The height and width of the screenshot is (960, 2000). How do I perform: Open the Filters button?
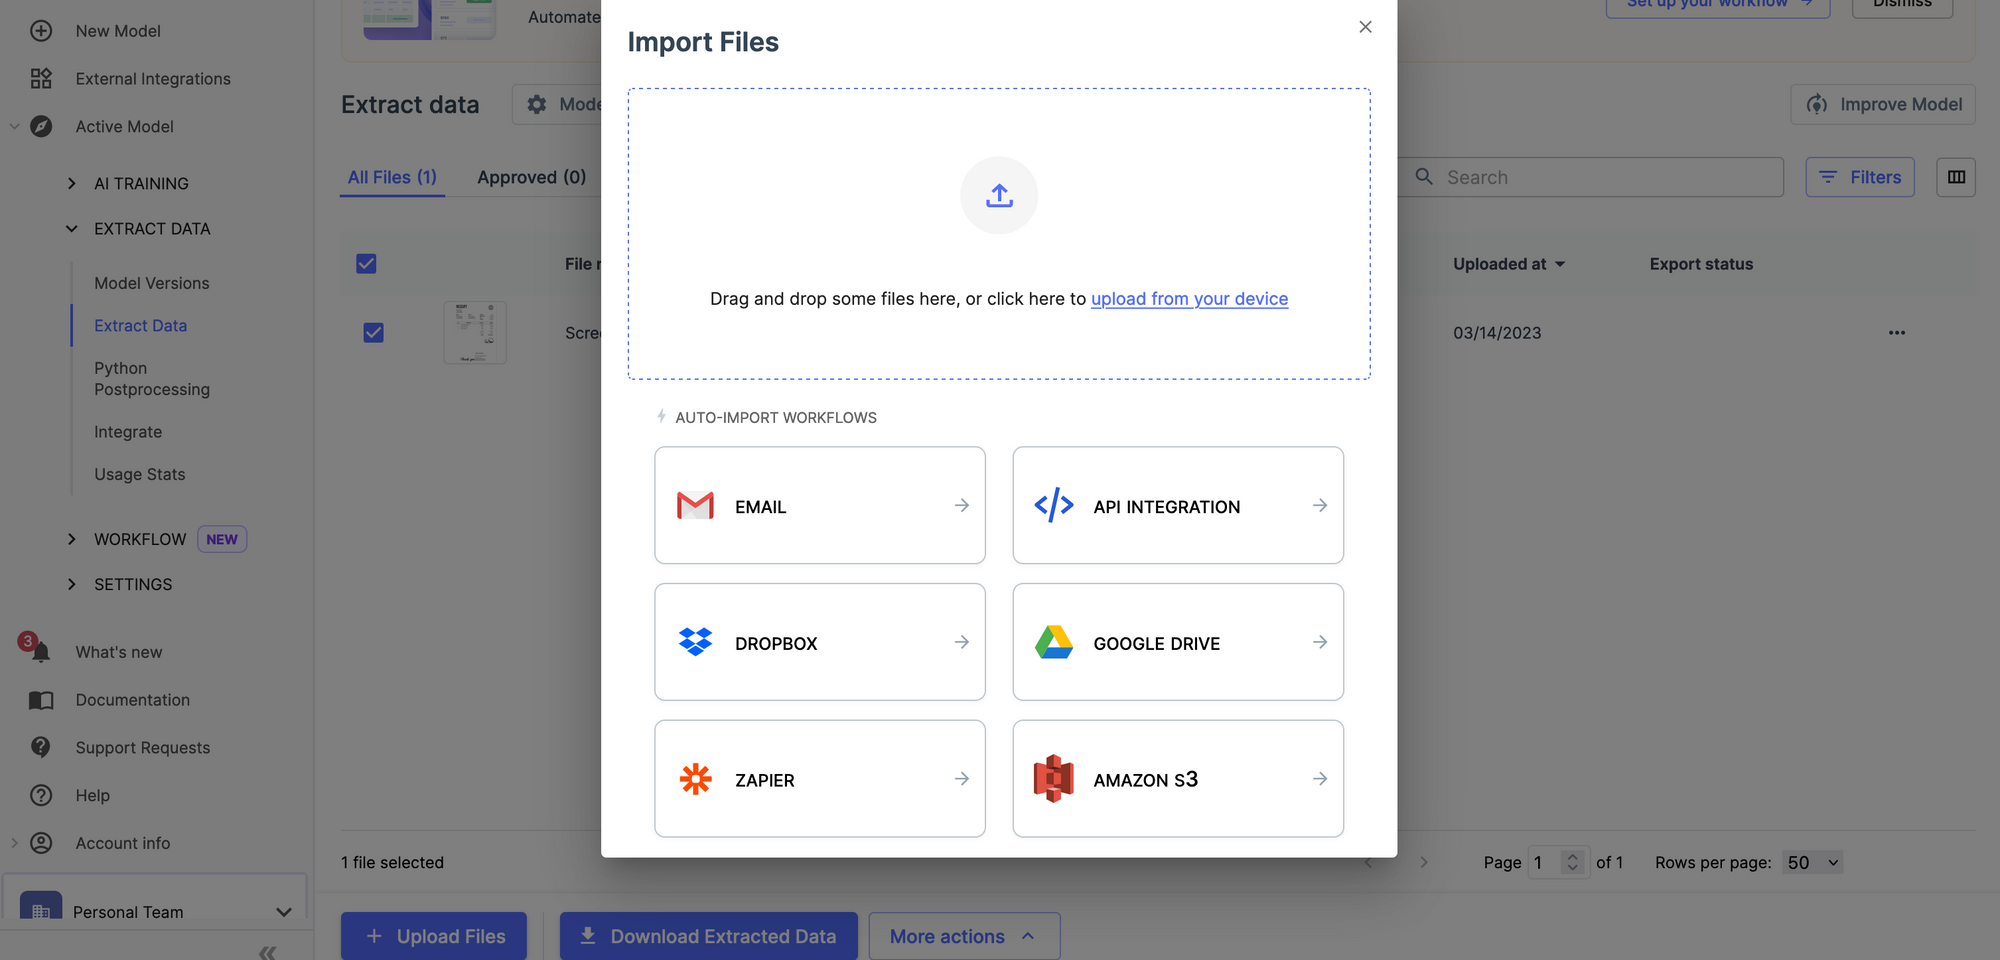coord(1860,177)
